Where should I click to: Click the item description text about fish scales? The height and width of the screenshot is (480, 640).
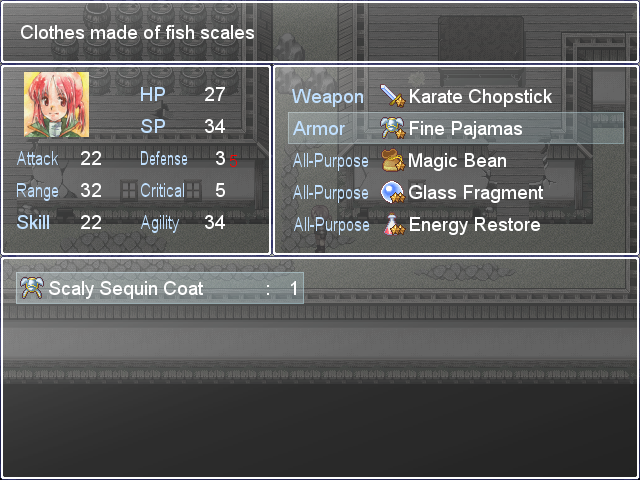point(137,33)
